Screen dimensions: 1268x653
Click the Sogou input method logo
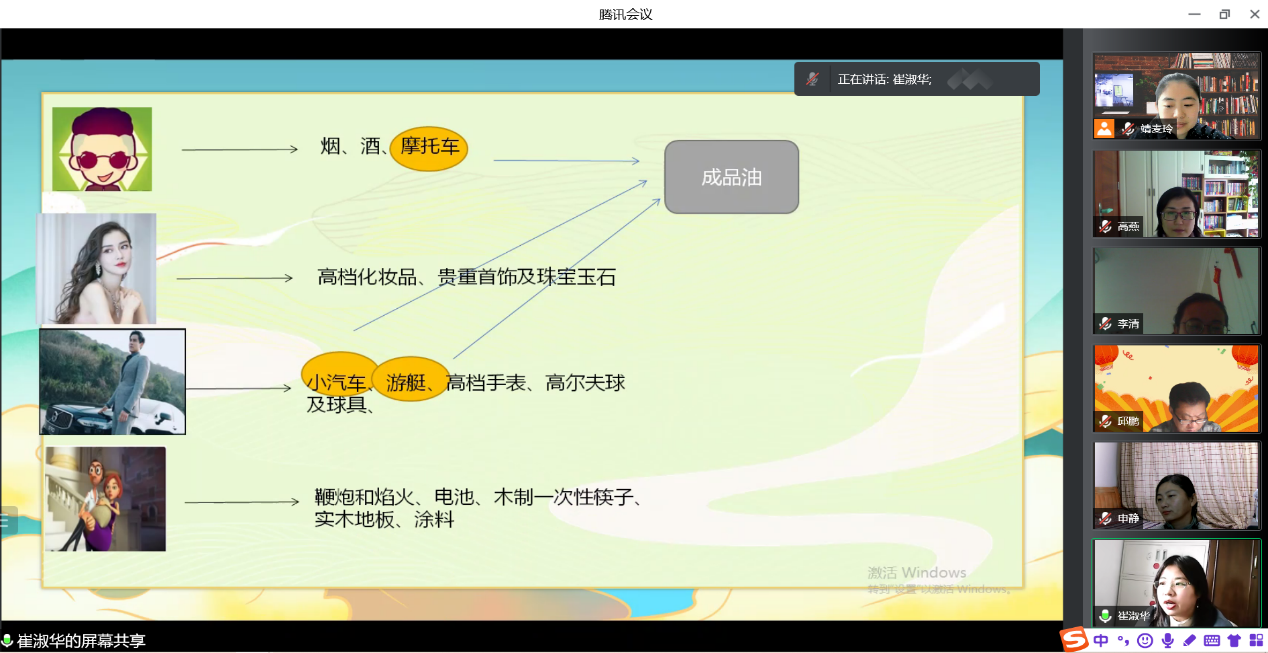pos(1074,640)
